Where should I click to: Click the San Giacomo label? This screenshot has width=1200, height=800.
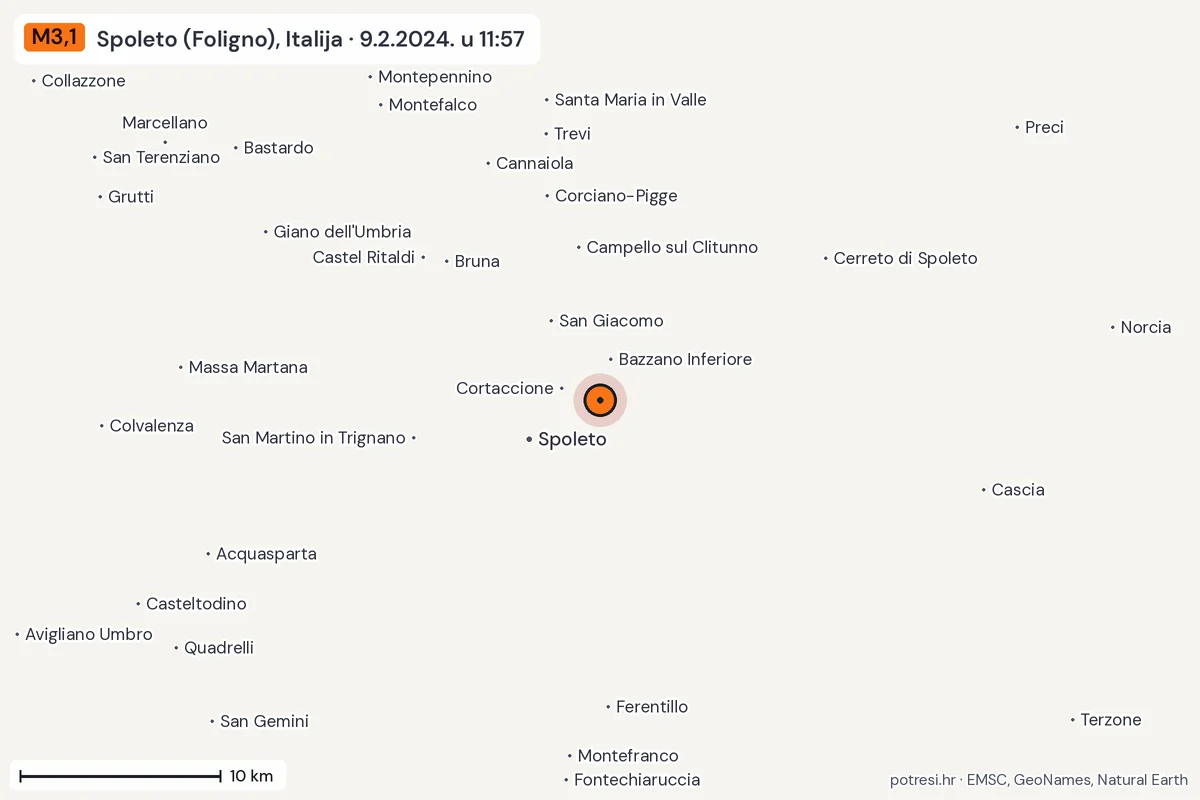pyautogui.click(x=611, y=321)
